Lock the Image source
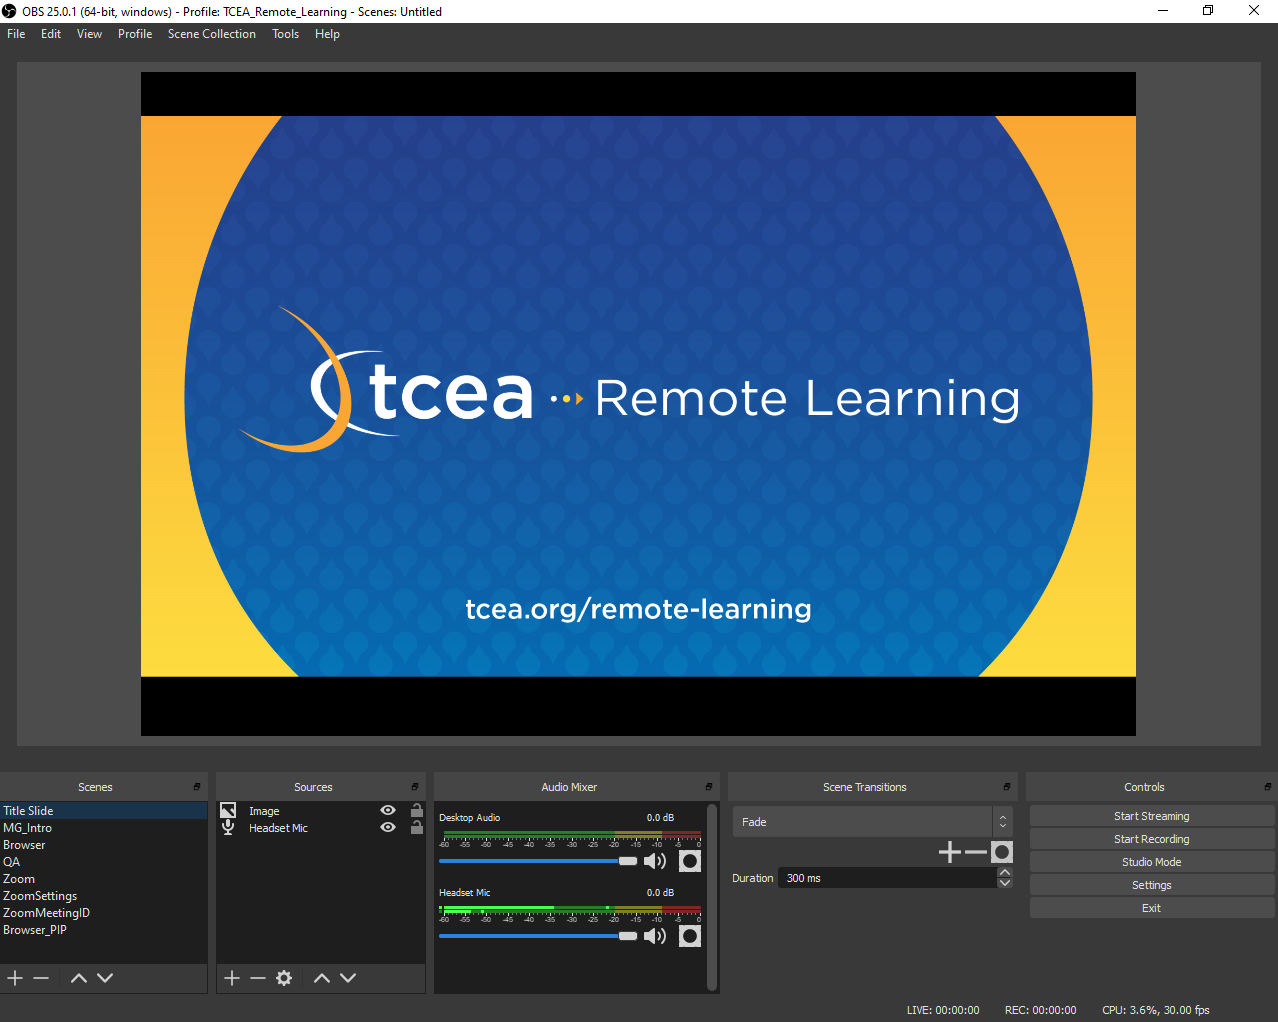 tap(417, 810)
